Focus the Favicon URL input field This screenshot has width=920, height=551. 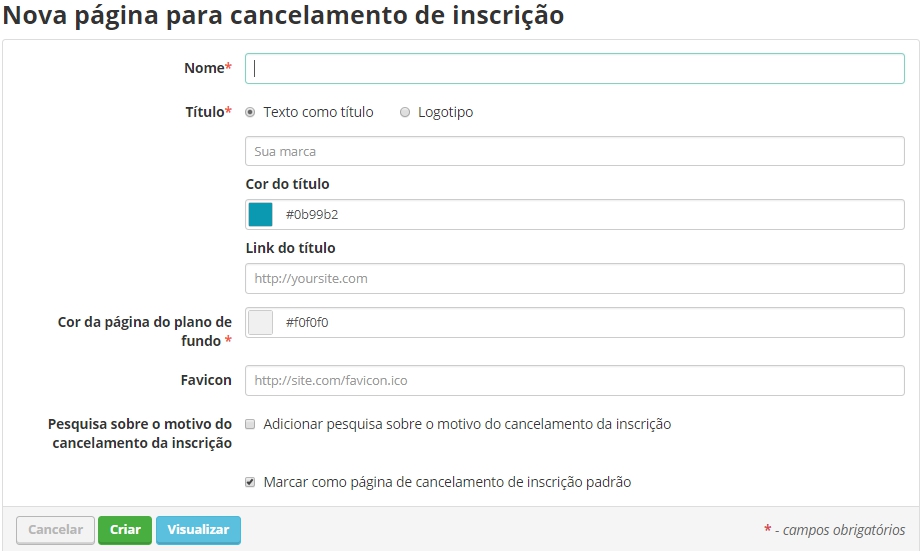(x=574, y=380)
